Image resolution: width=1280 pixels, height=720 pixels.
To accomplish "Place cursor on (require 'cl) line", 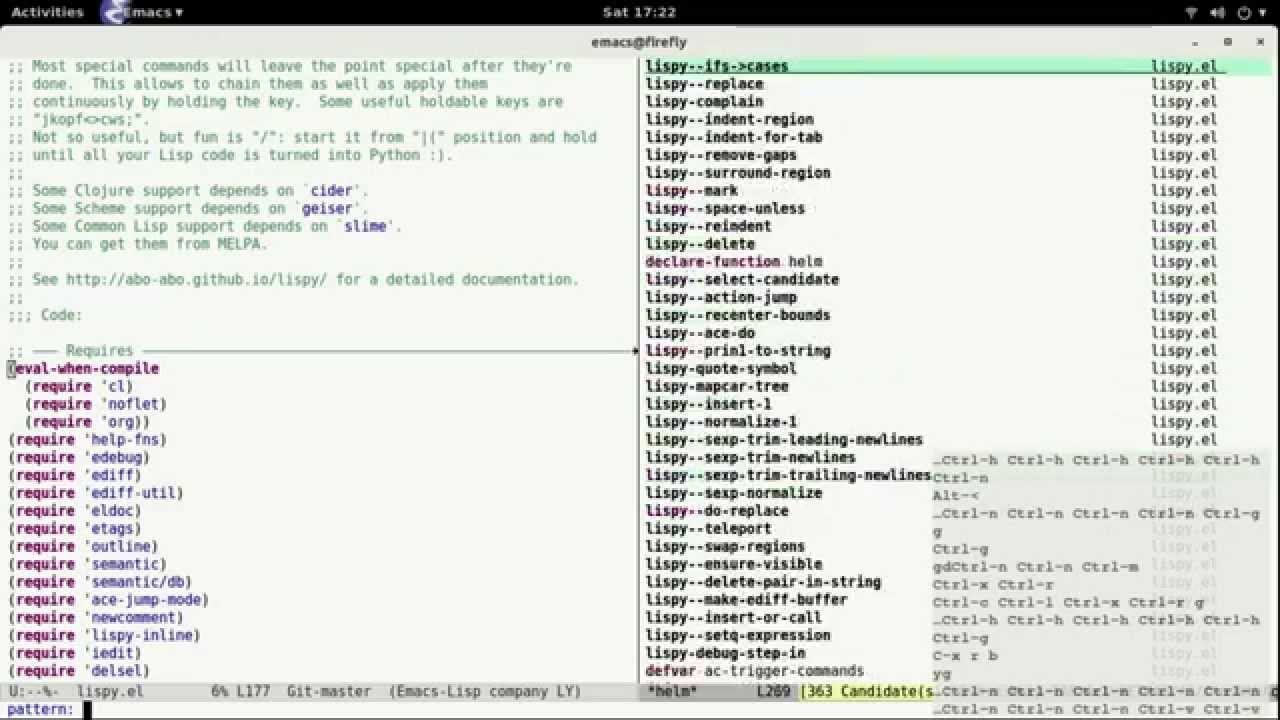I will 80,386.
